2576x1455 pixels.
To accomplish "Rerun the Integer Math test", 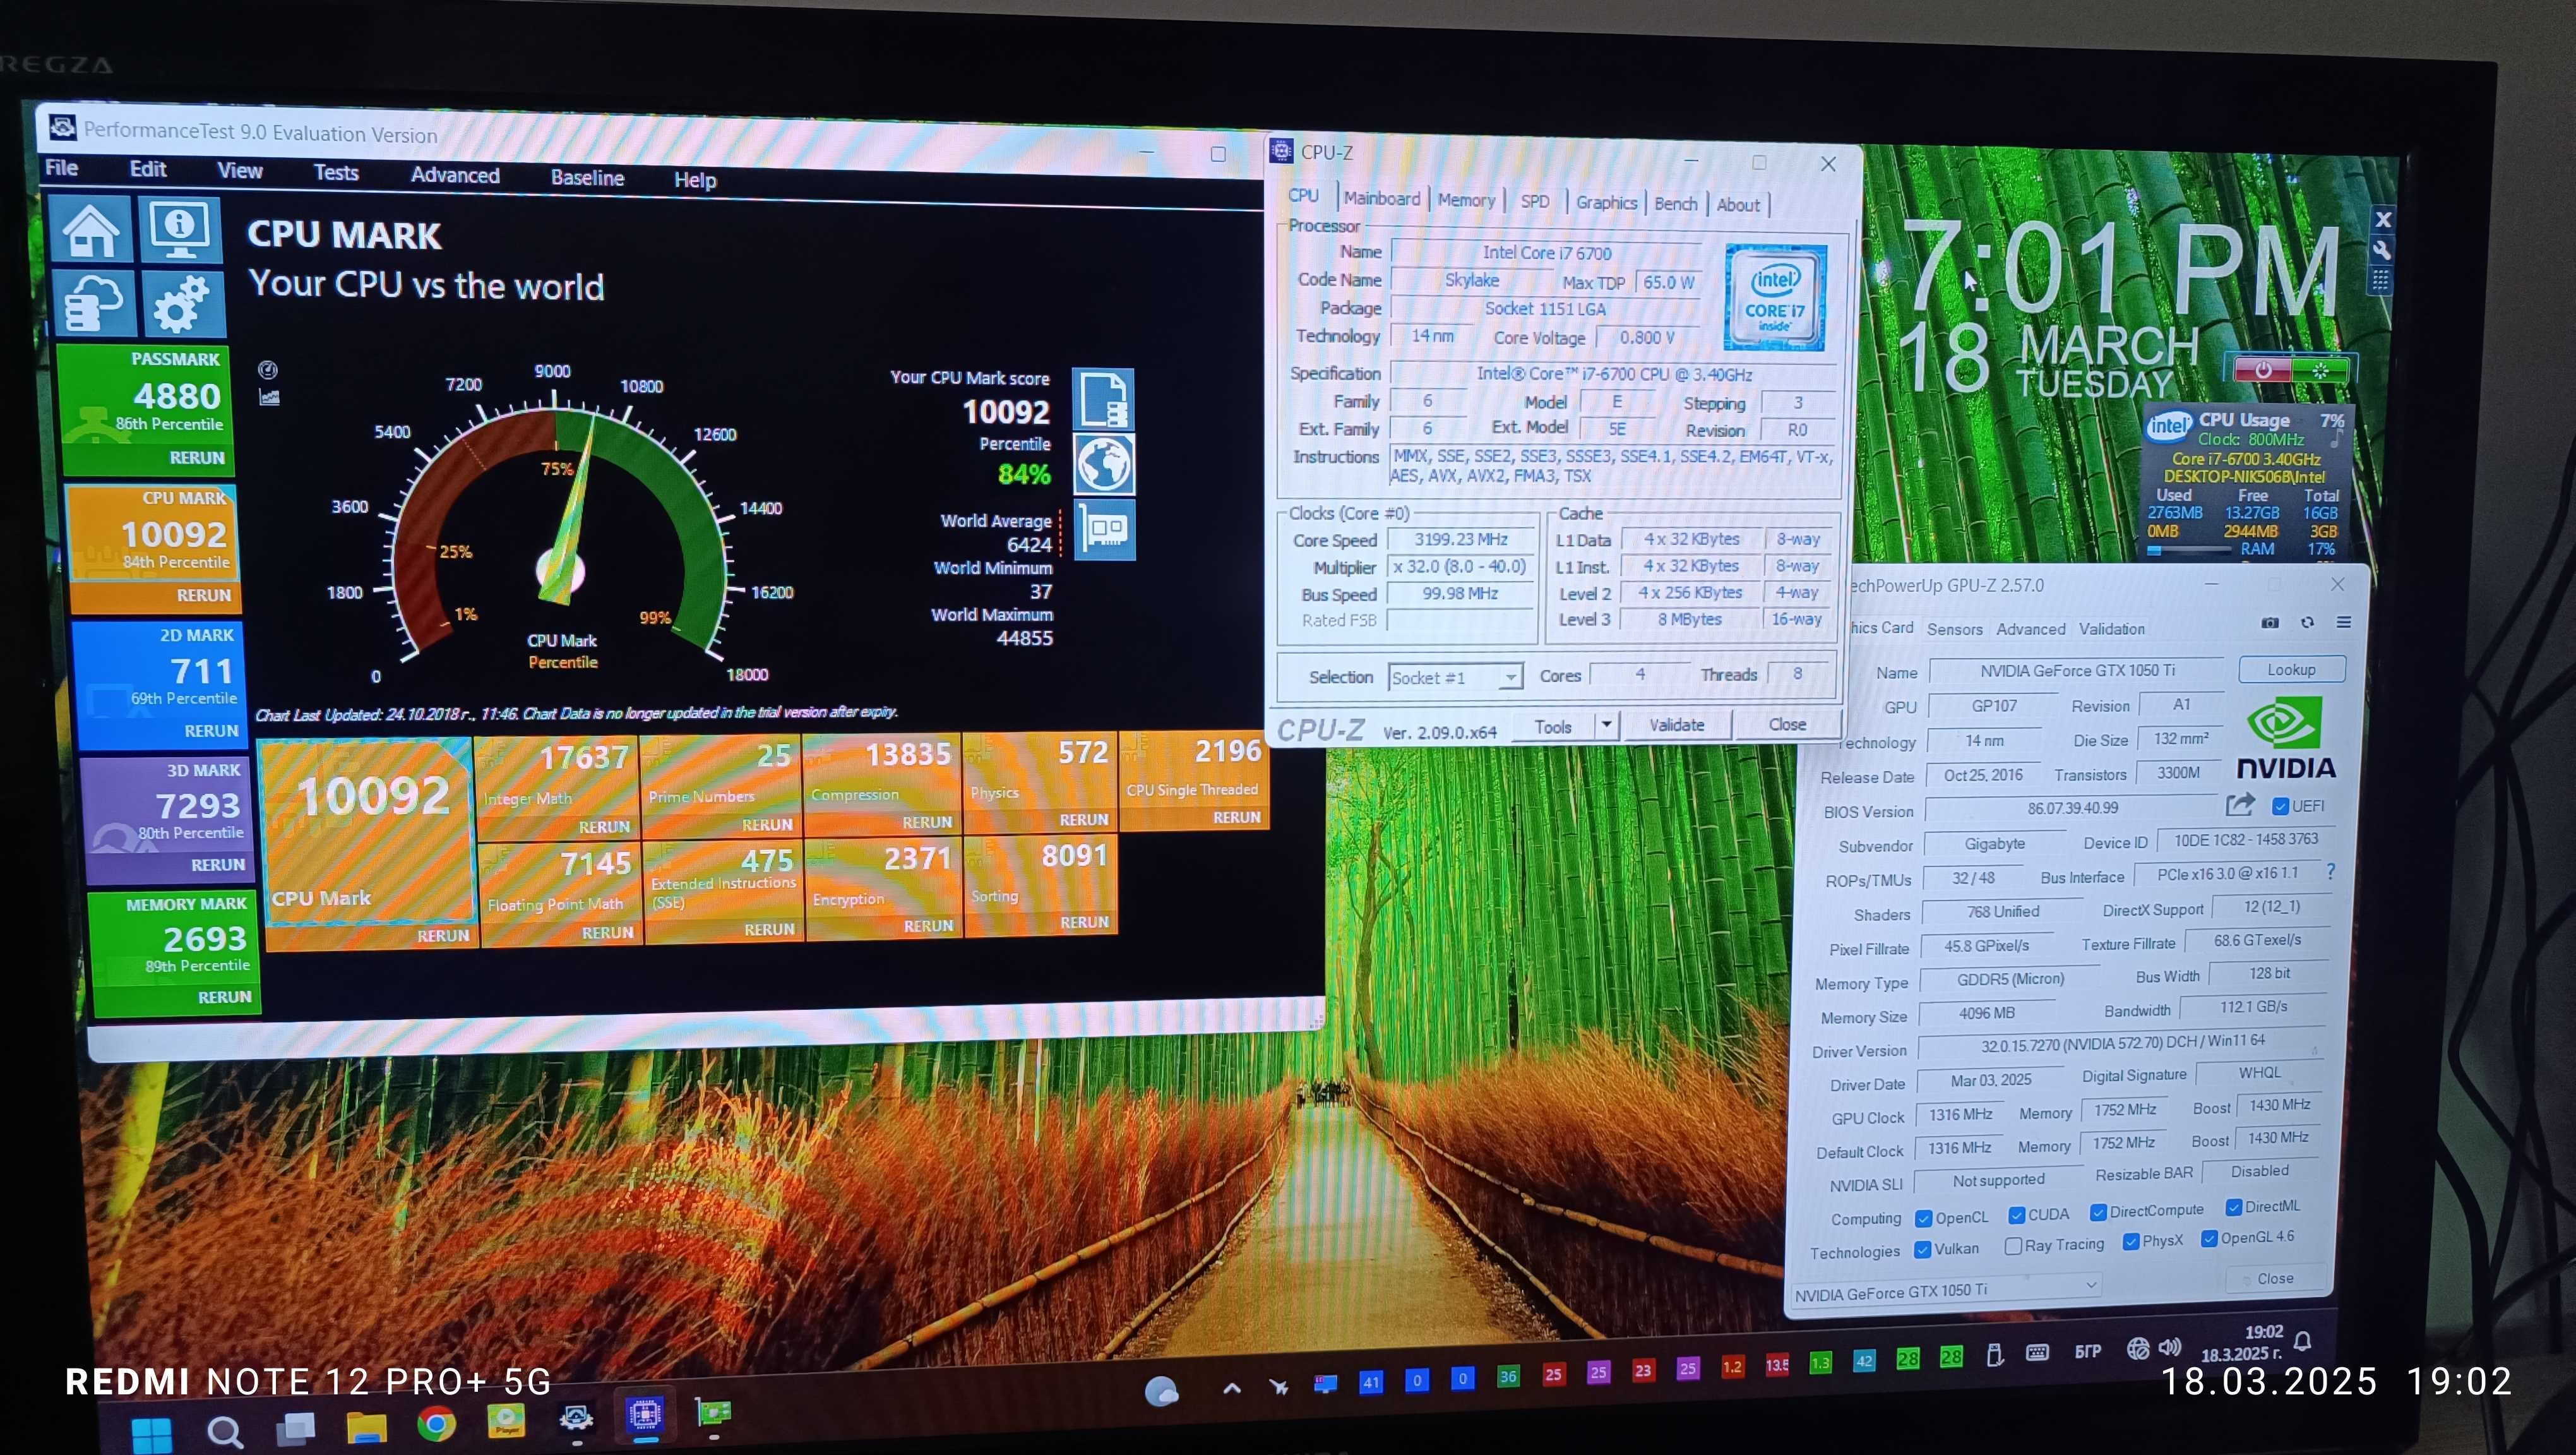I will click(x=604, y=827).
